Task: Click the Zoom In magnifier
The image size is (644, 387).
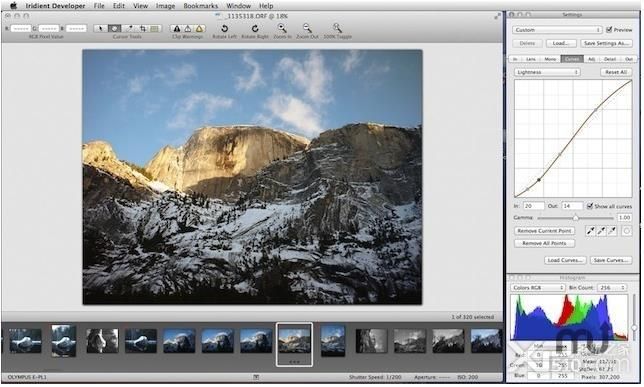Action: pos(282,28)
